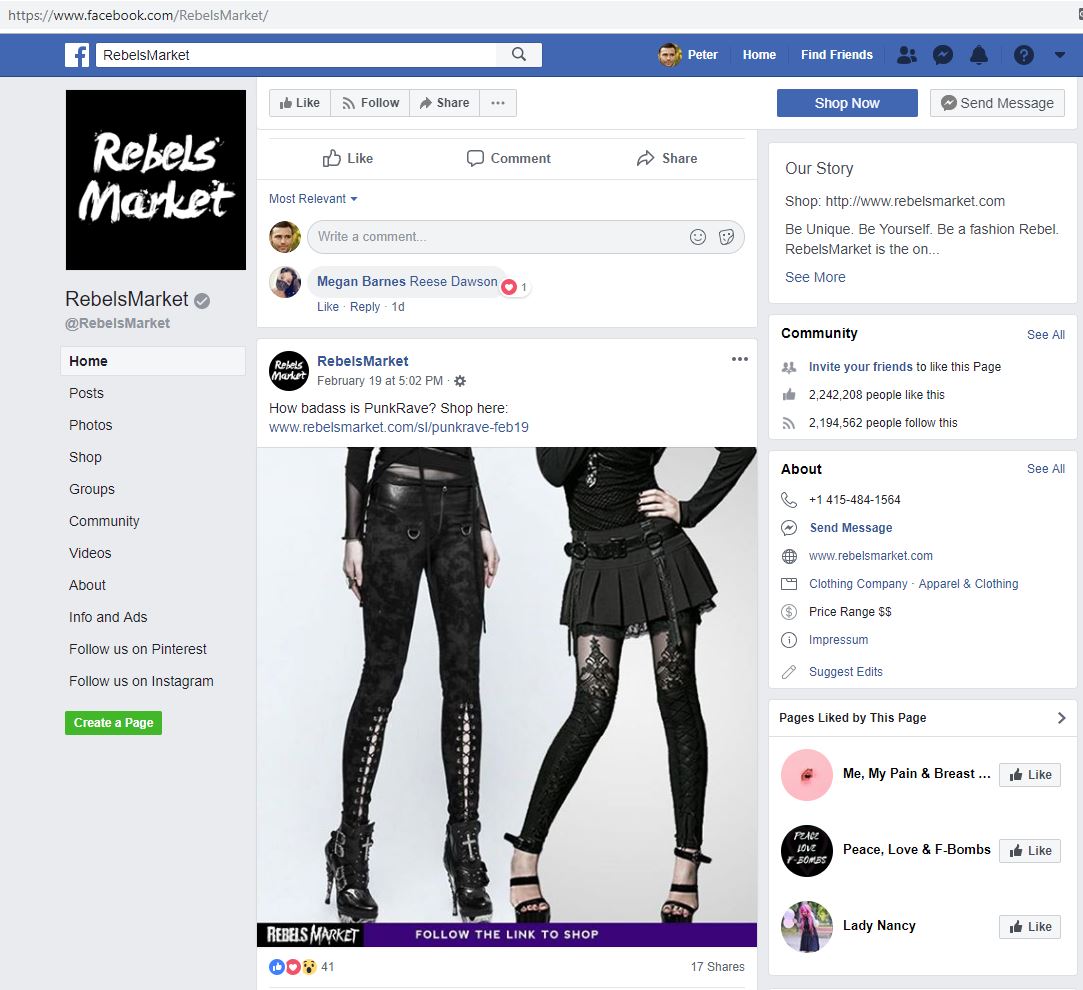Attach a sticker using the sticker icon
This screenshot has width=1083, height=990.
726,237
